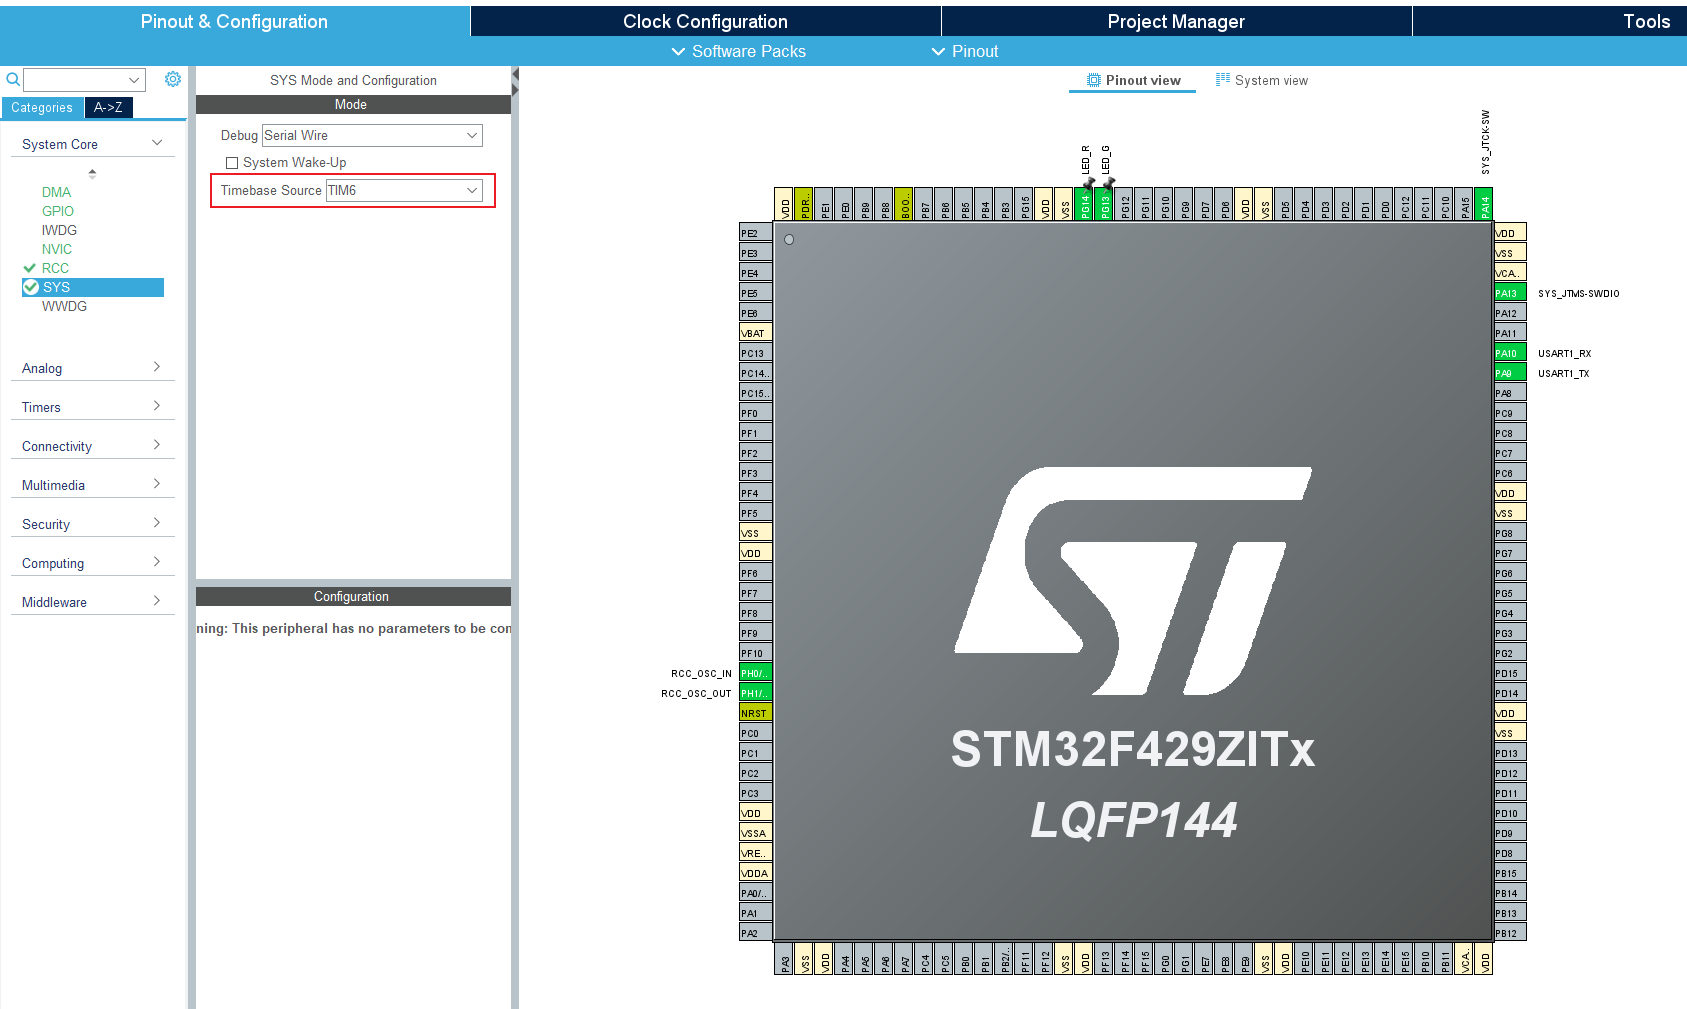This screenshot has width=1687, height=1009.
Task: Click the RCC green check icon
Action: click(29, 268)
